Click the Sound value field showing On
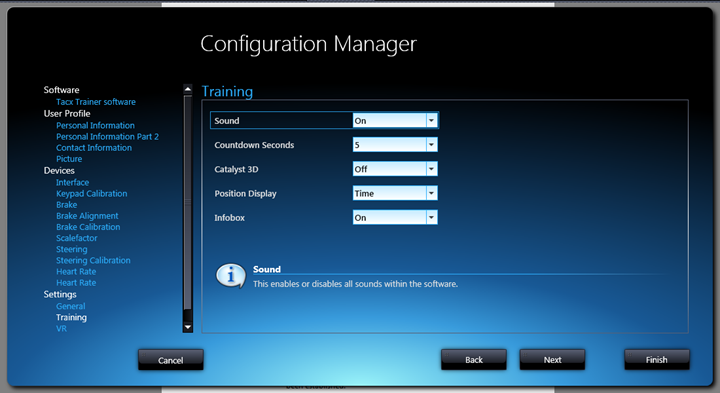 (x=389, y=121)
